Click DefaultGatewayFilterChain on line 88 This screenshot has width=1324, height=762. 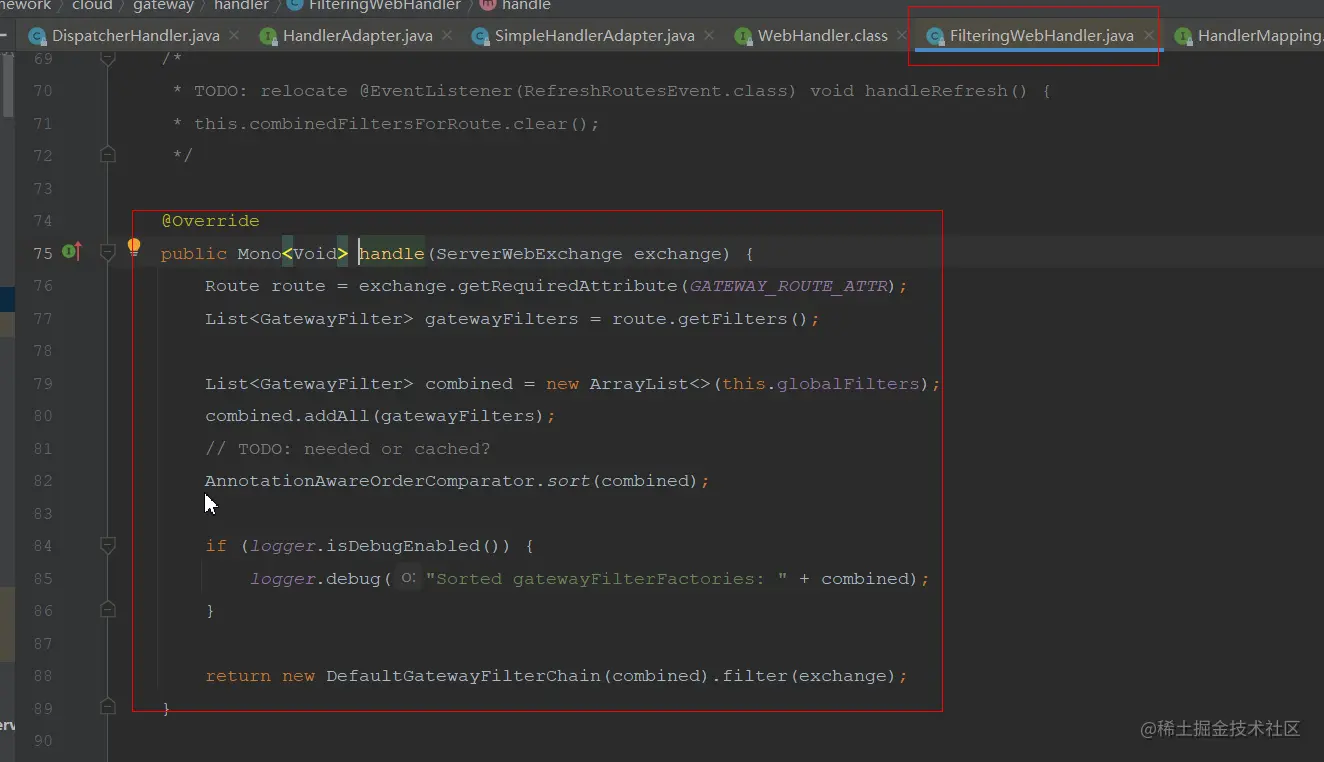point(463,676)
